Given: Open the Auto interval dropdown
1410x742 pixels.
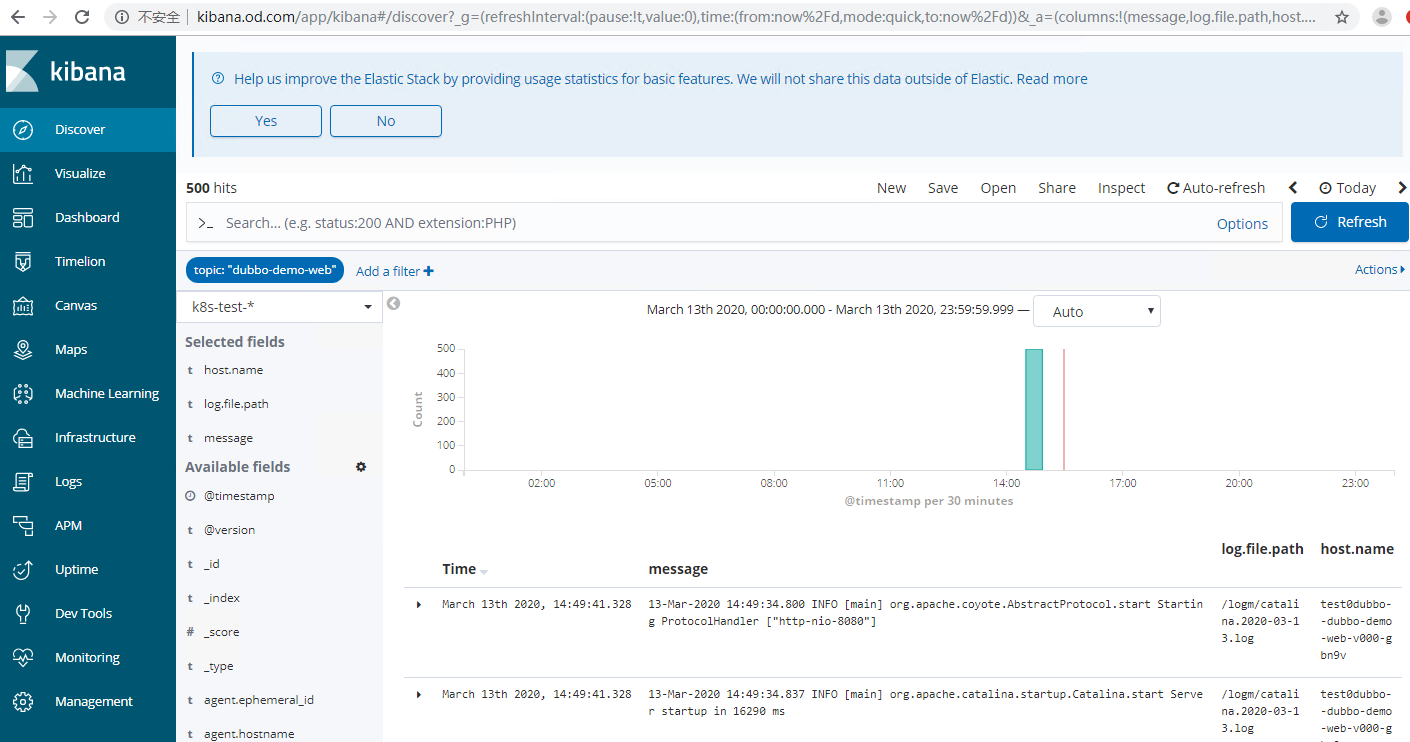Looking at the screenshot, I should 1096,312.
